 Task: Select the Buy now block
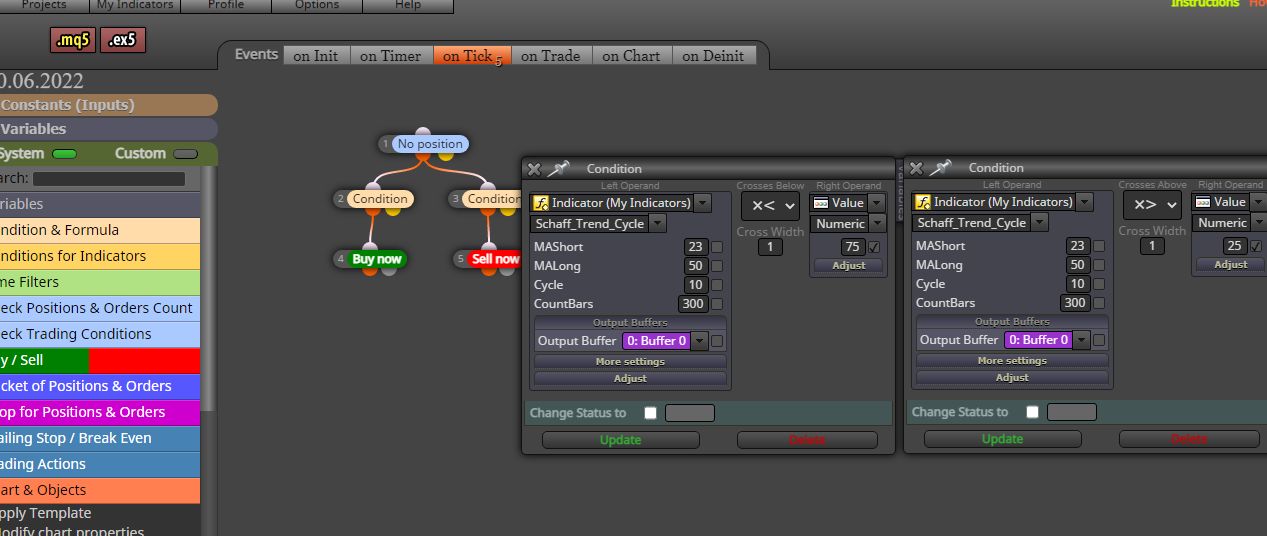(377, 259)
